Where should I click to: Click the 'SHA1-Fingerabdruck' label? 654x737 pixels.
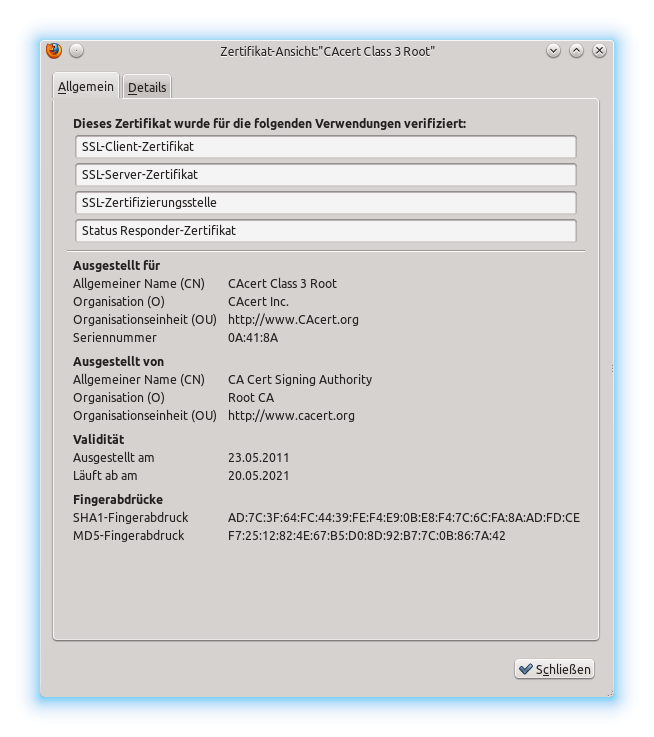coord(130,517)
